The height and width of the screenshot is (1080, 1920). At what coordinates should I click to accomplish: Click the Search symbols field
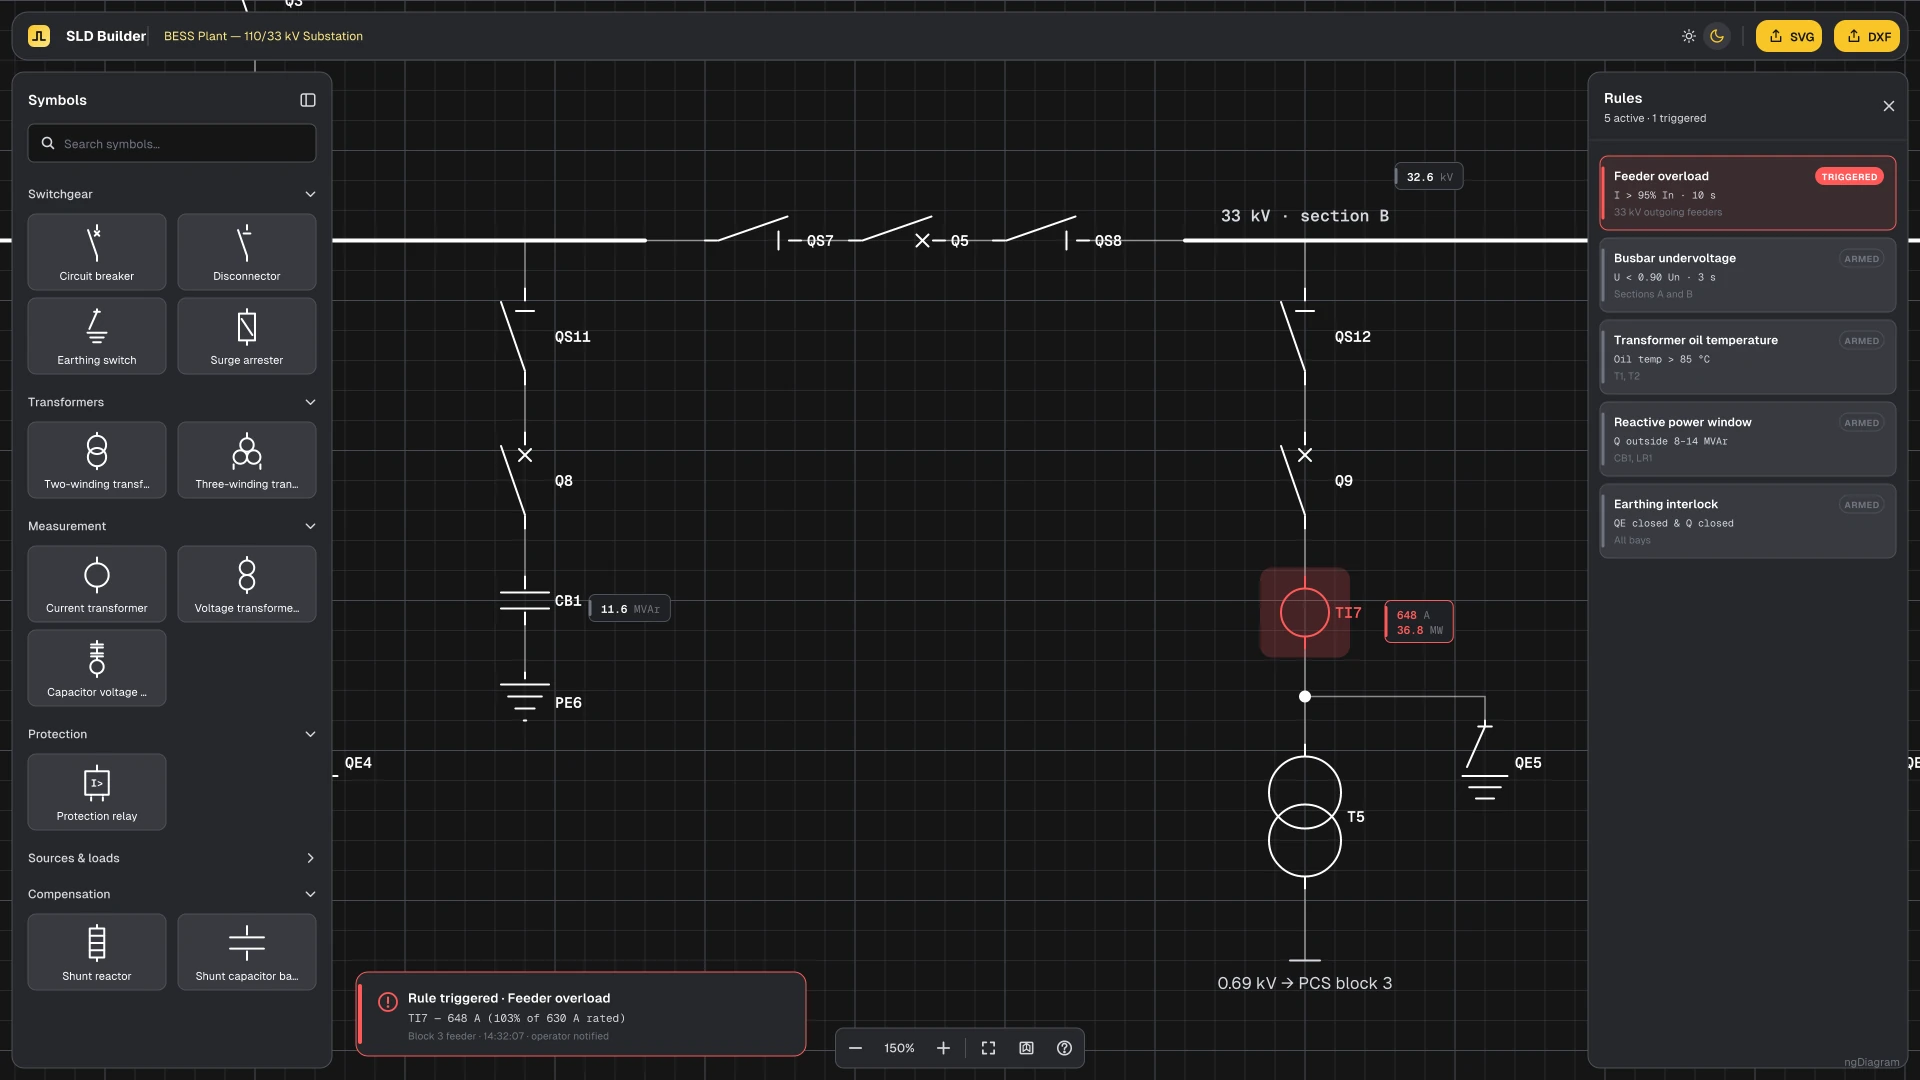click(x=172, y=143)
